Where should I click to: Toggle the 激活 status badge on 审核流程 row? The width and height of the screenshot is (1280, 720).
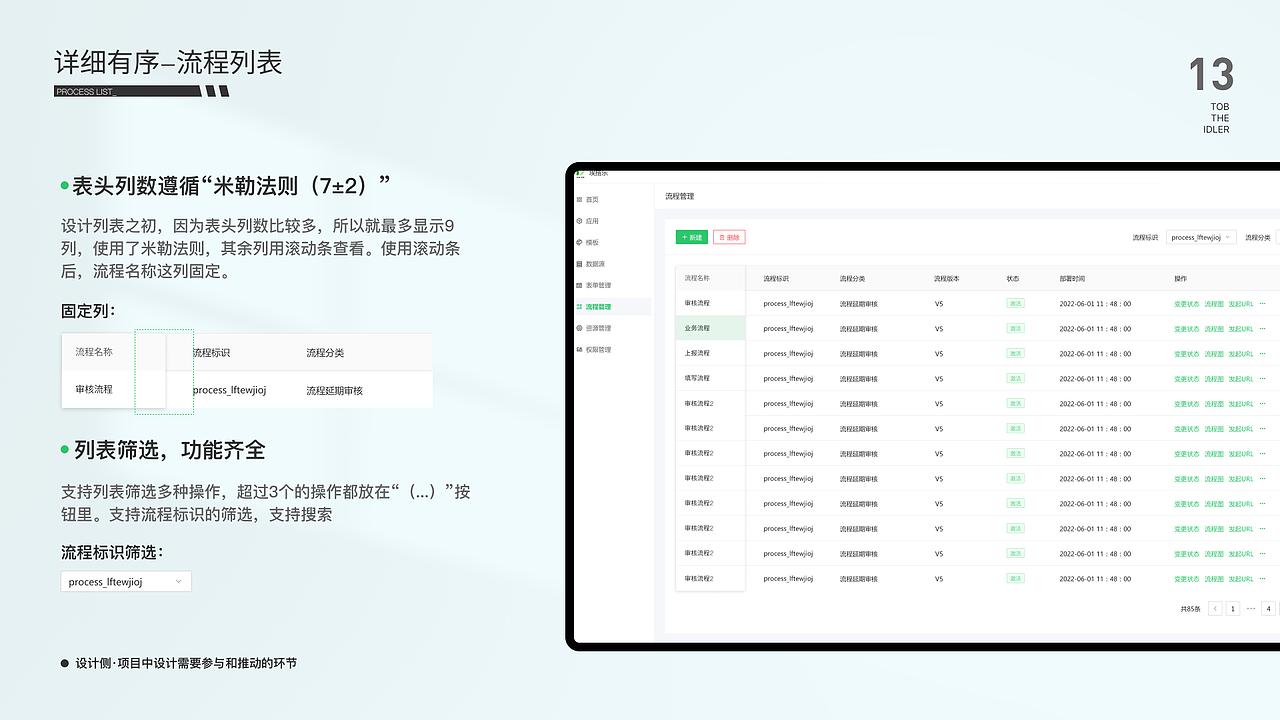click(x=1014, y=303)
